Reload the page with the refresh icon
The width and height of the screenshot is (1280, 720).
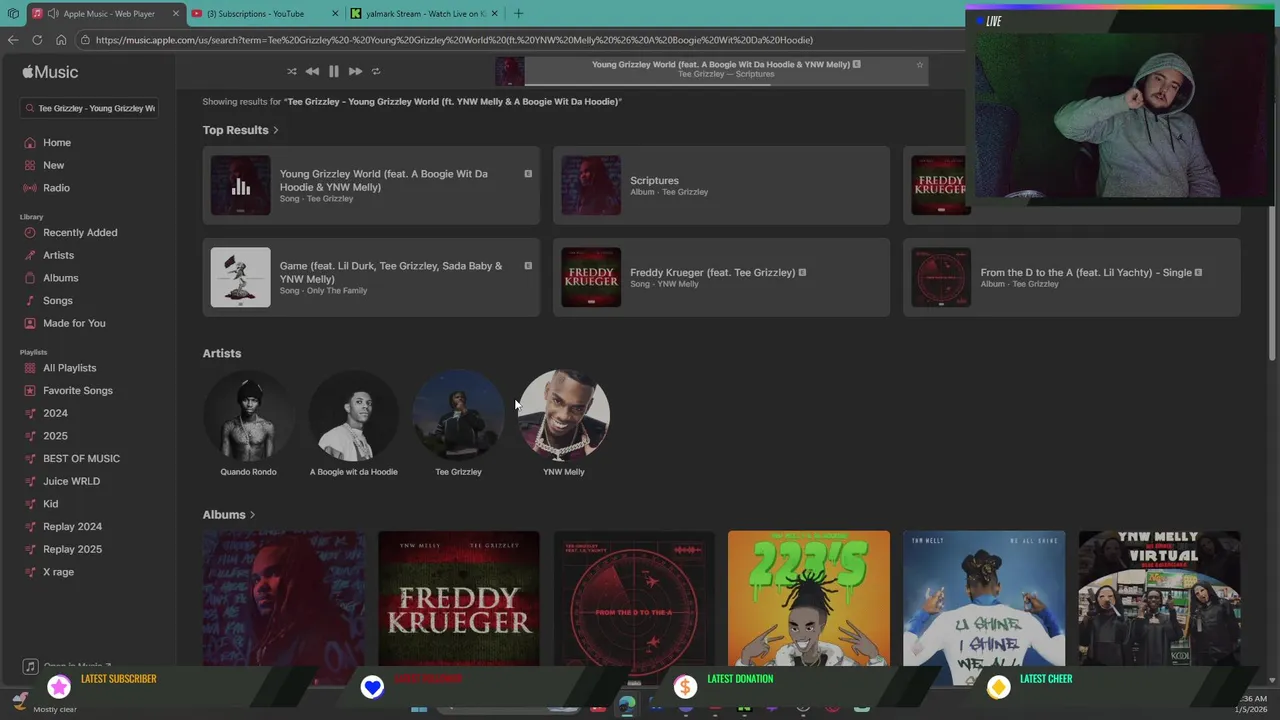[37, 40]
